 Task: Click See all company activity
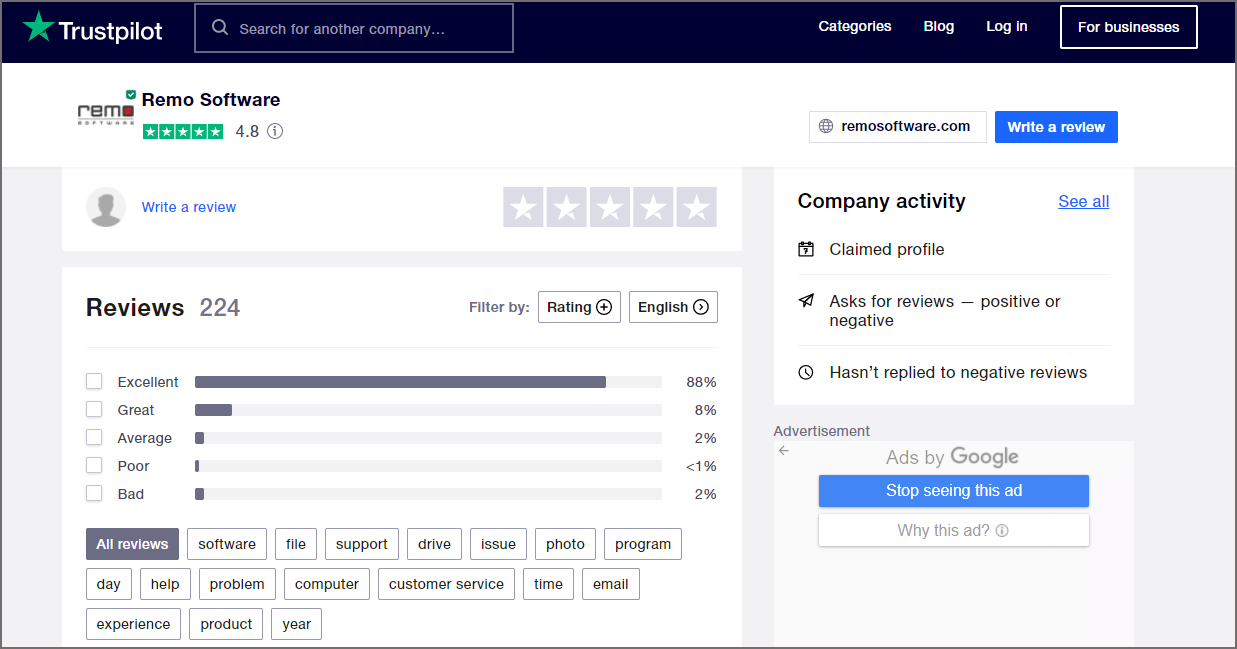[1084, 201]
